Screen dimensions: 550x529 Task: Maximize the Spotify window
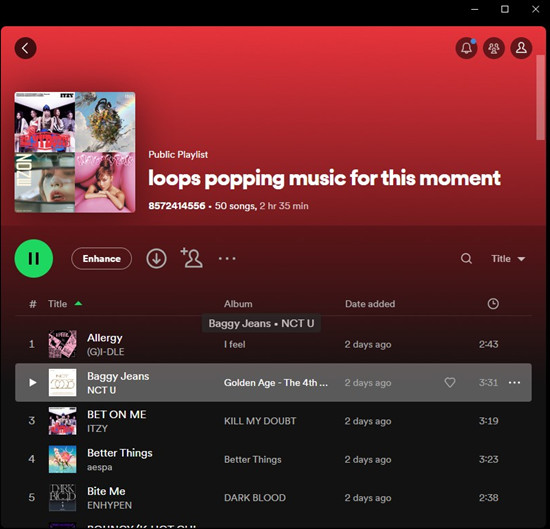505,9
